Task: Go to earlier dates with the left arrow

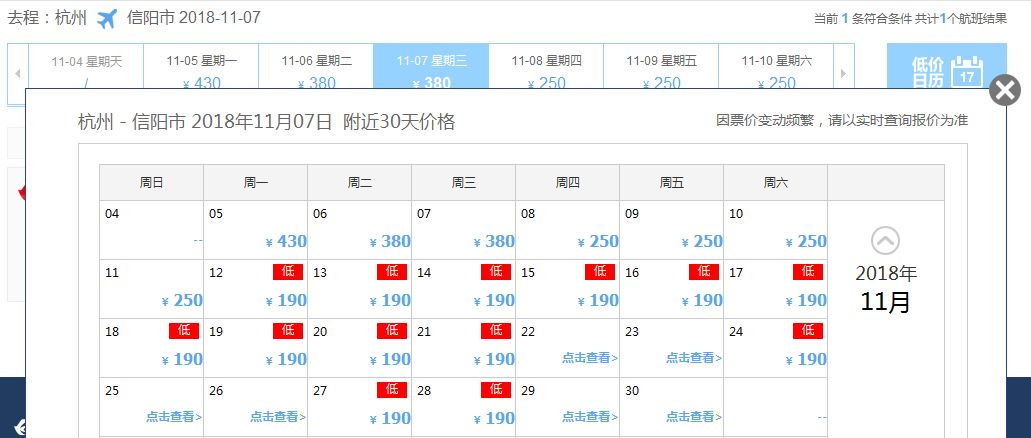Action: [x=18, y=73]
